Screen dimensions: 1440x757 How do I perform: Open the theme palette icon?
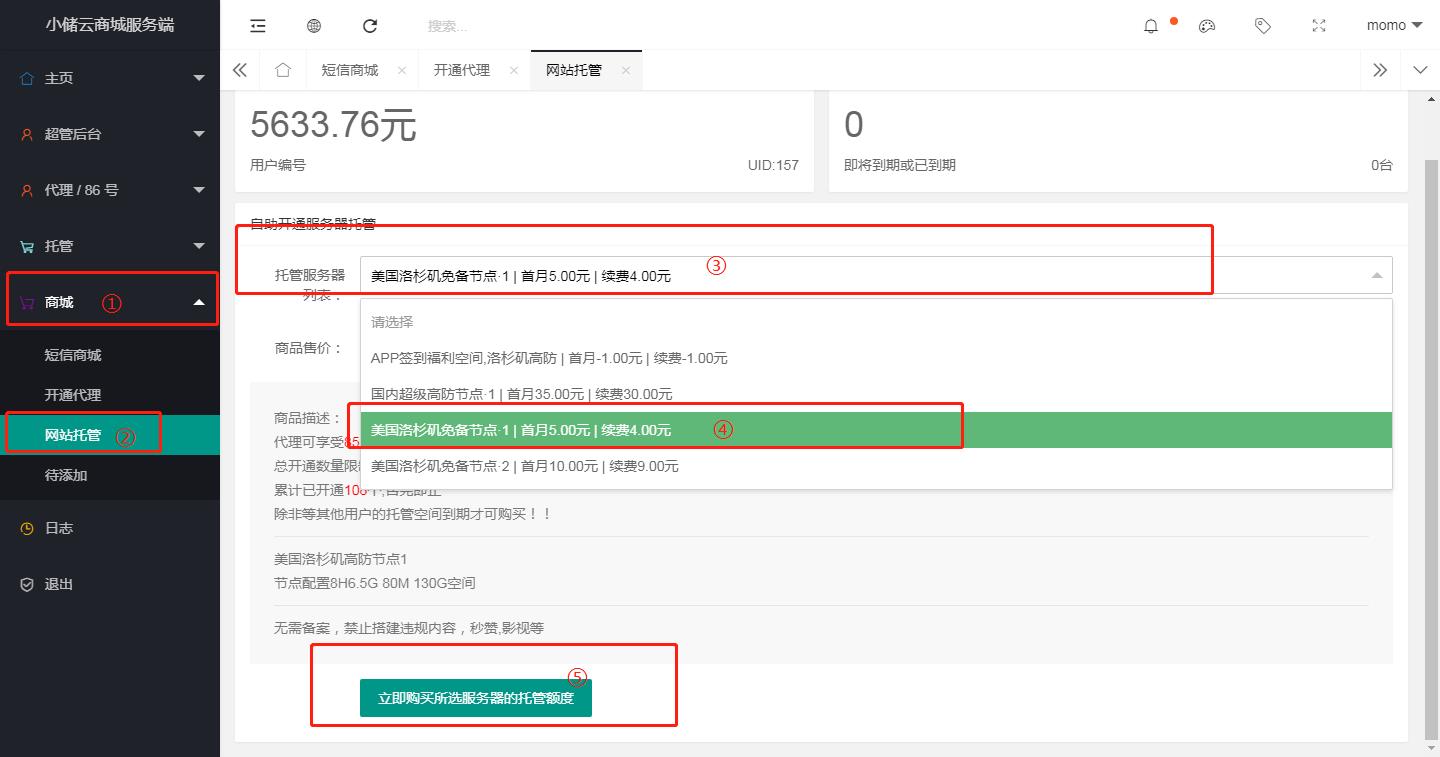pos(1207,26)
